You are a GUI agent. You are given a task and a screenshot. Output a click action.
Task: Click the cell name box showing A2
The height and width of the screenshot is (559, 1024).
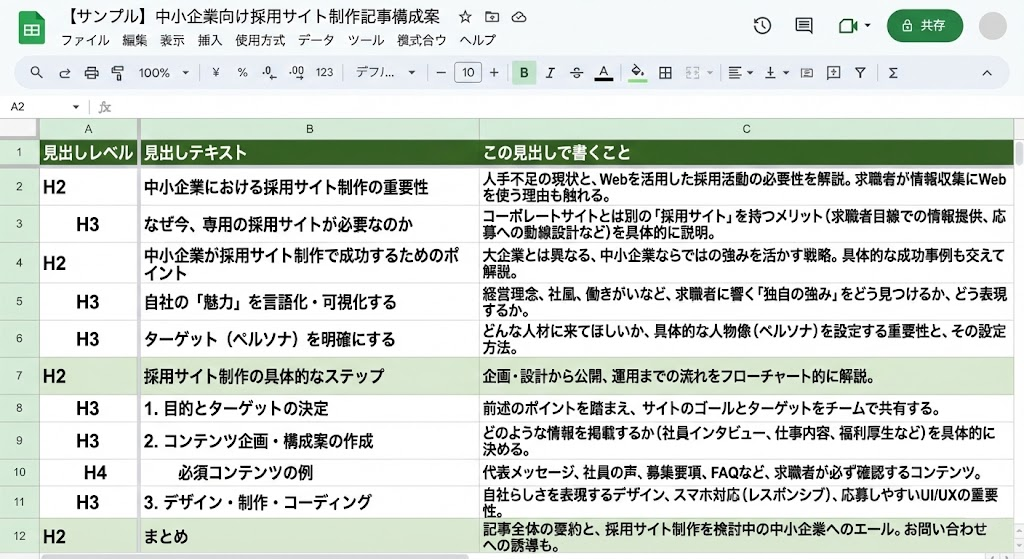(40, 107)
